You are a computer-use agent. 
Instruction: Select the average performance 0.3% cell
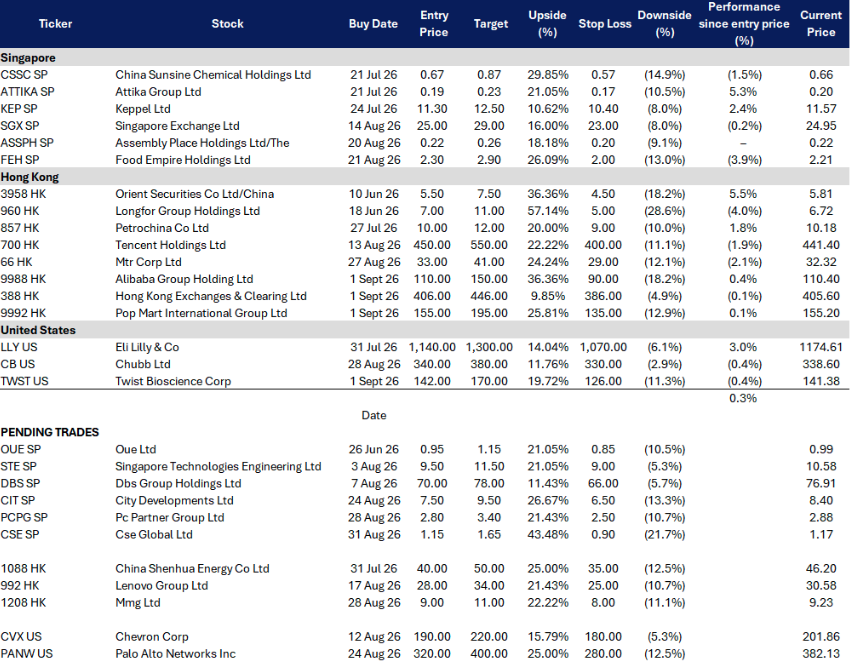click(743, 398)
